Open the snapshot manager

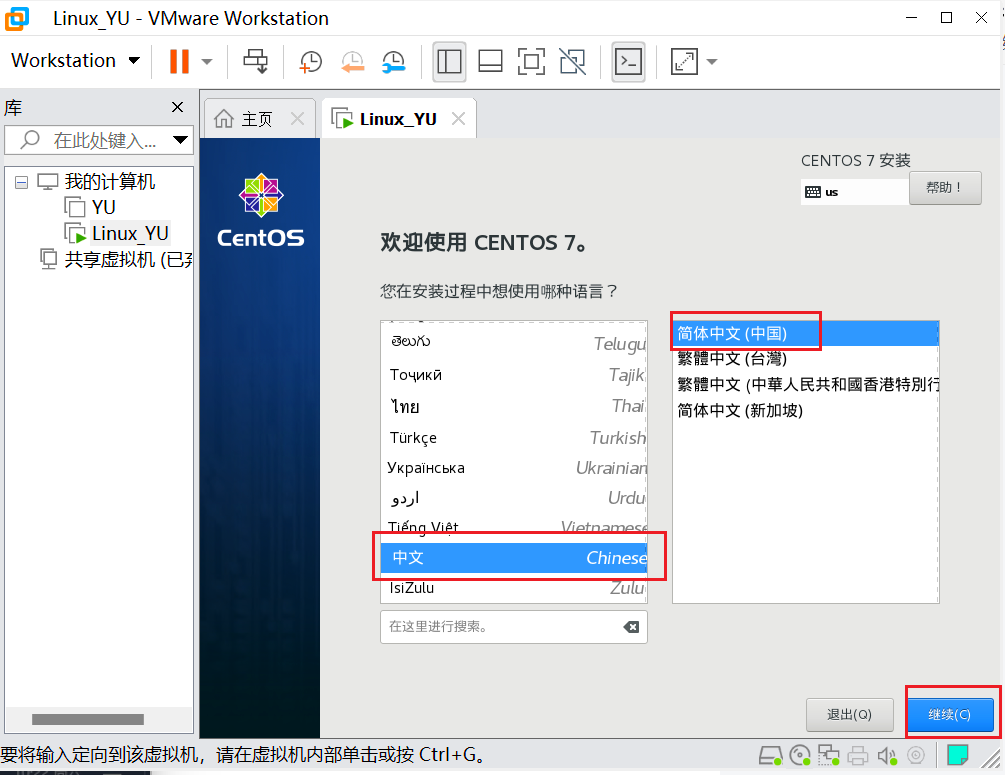click(394, 62)
